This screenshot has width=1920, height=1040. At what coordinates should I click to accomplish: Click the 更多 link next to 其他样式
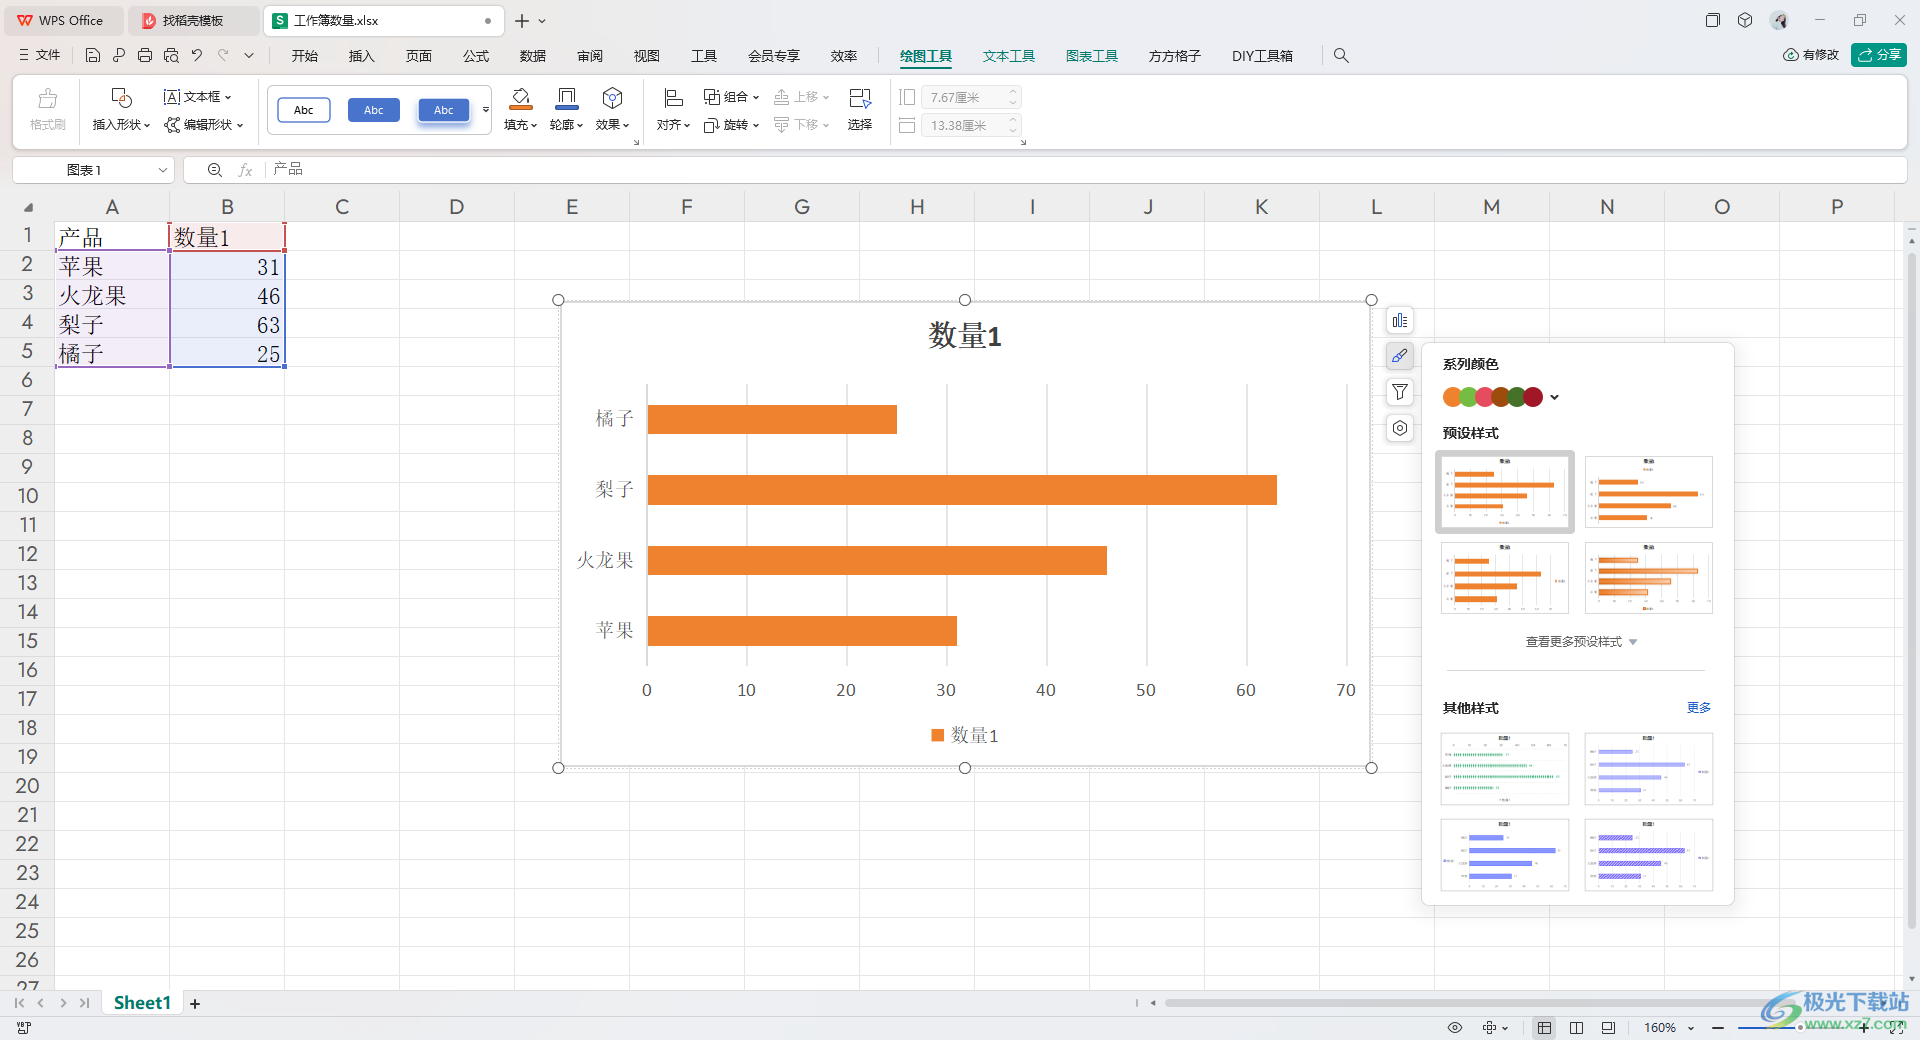[x=1699, y=708]
